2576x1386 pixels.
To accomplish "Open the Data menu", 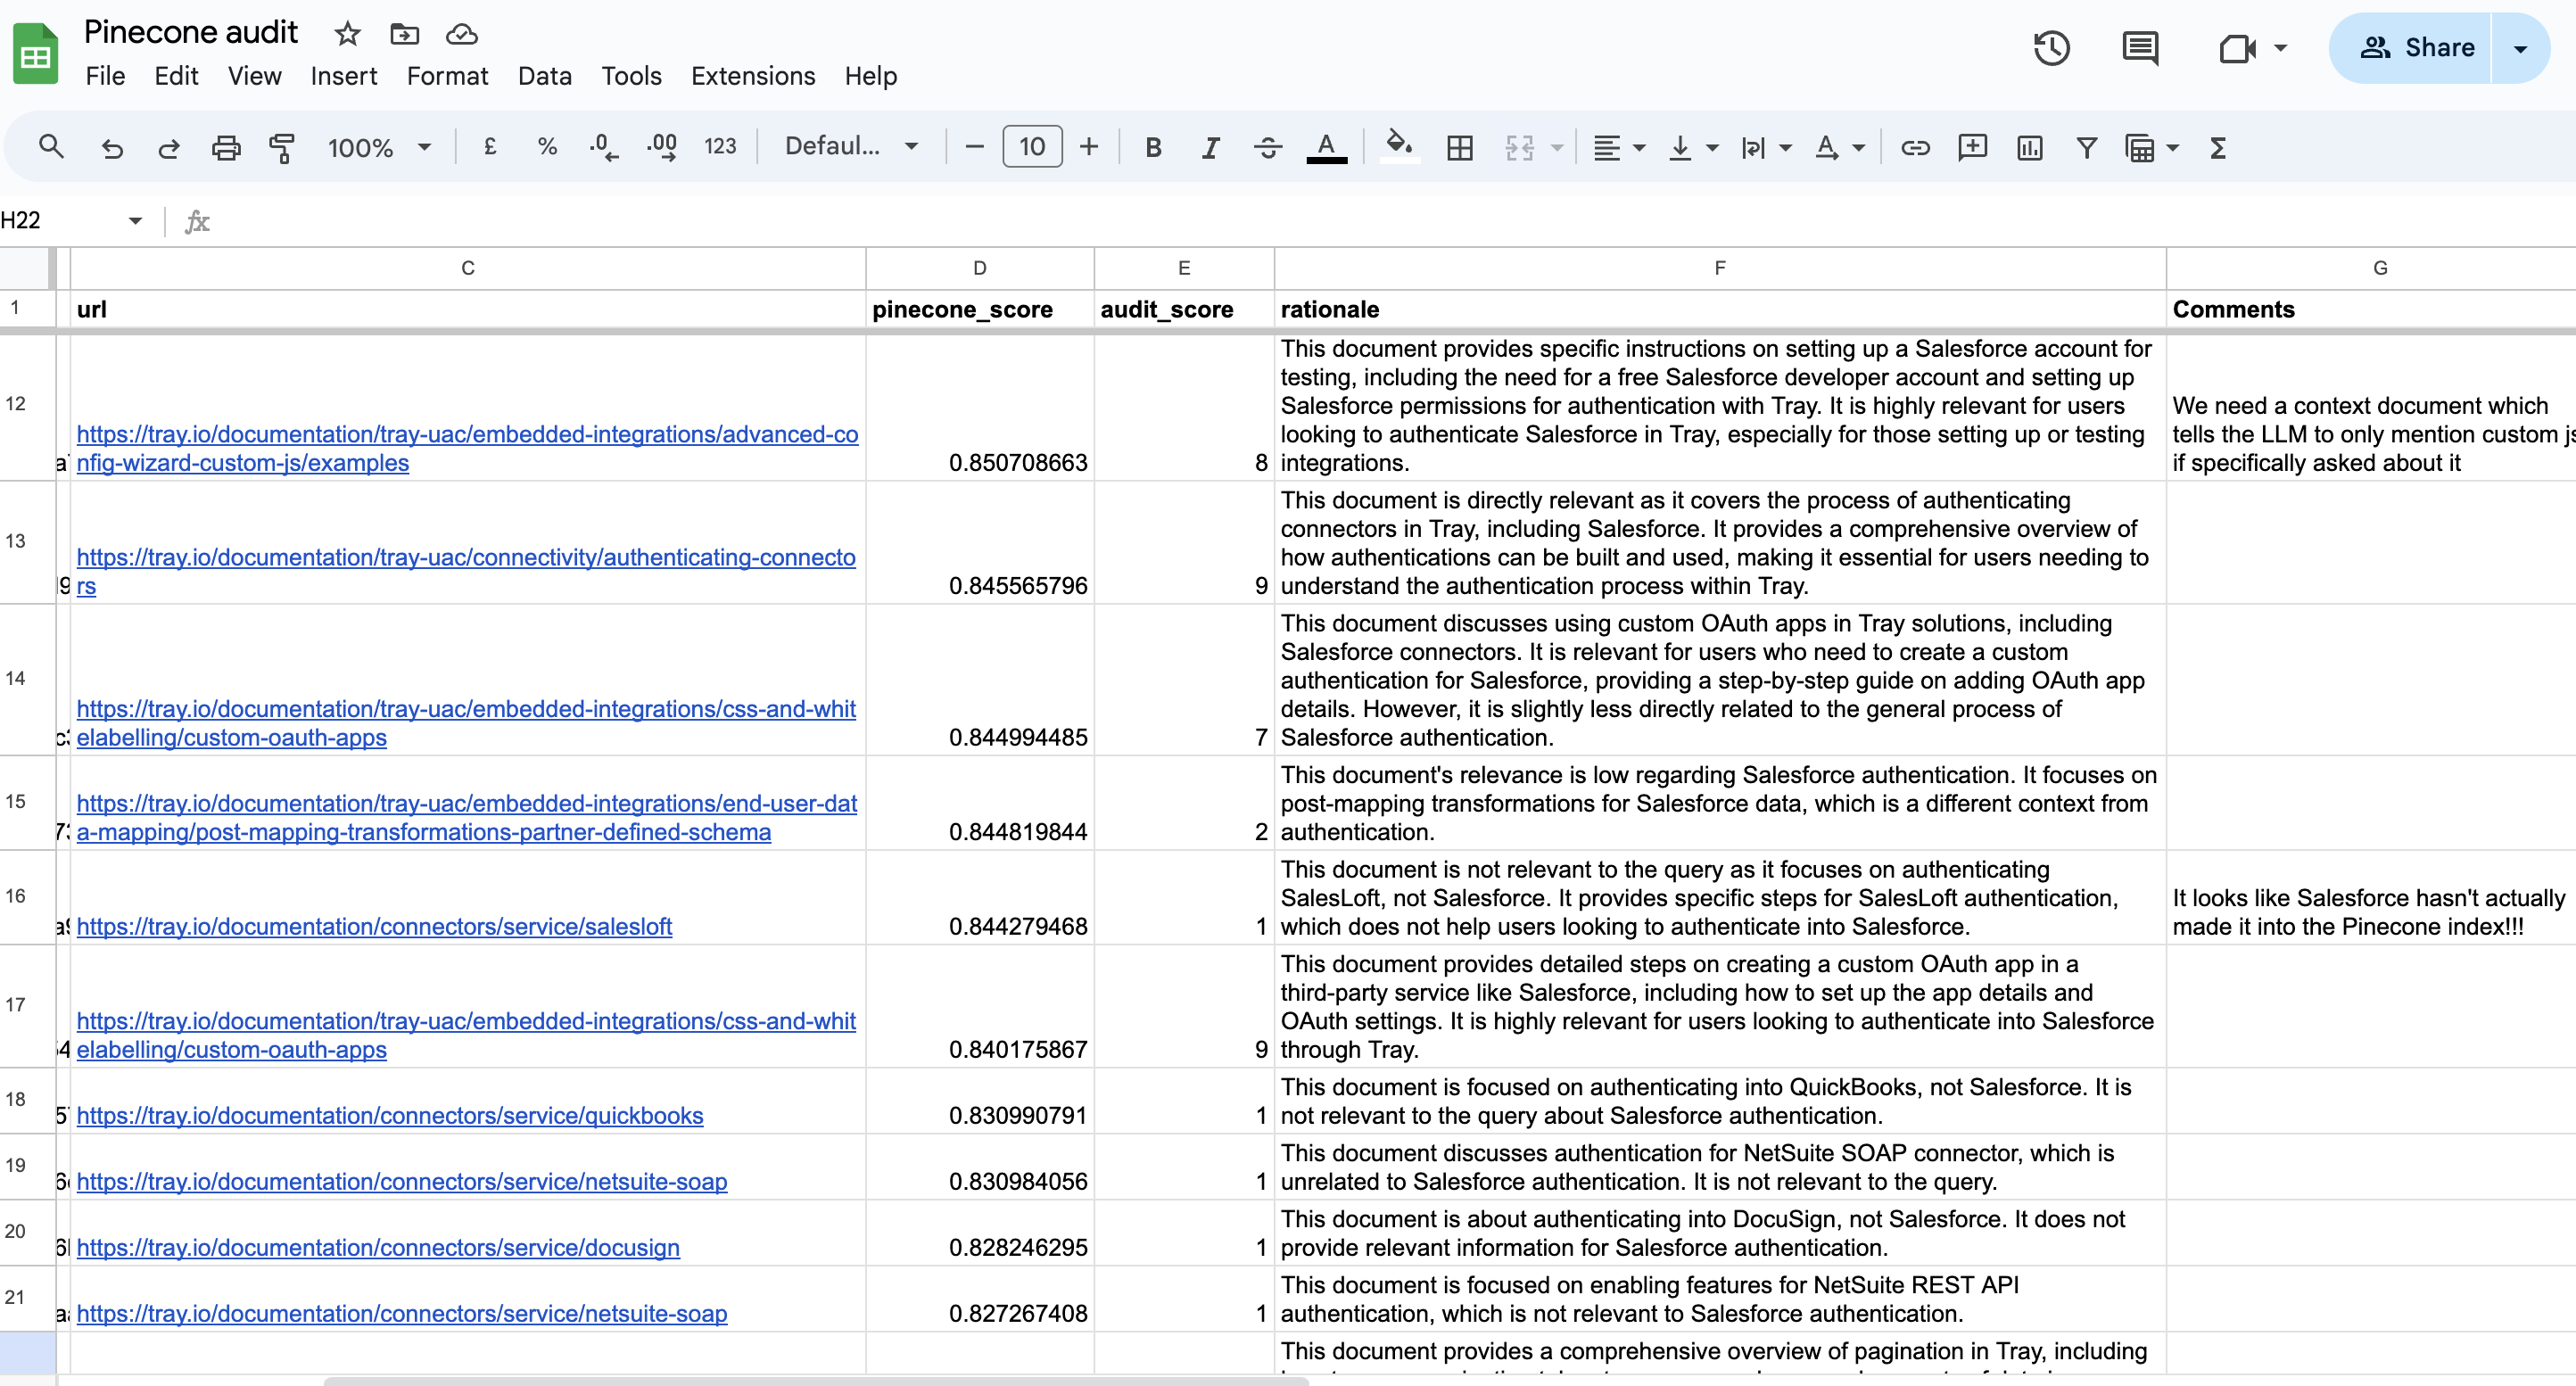I will tap(544, 76).
